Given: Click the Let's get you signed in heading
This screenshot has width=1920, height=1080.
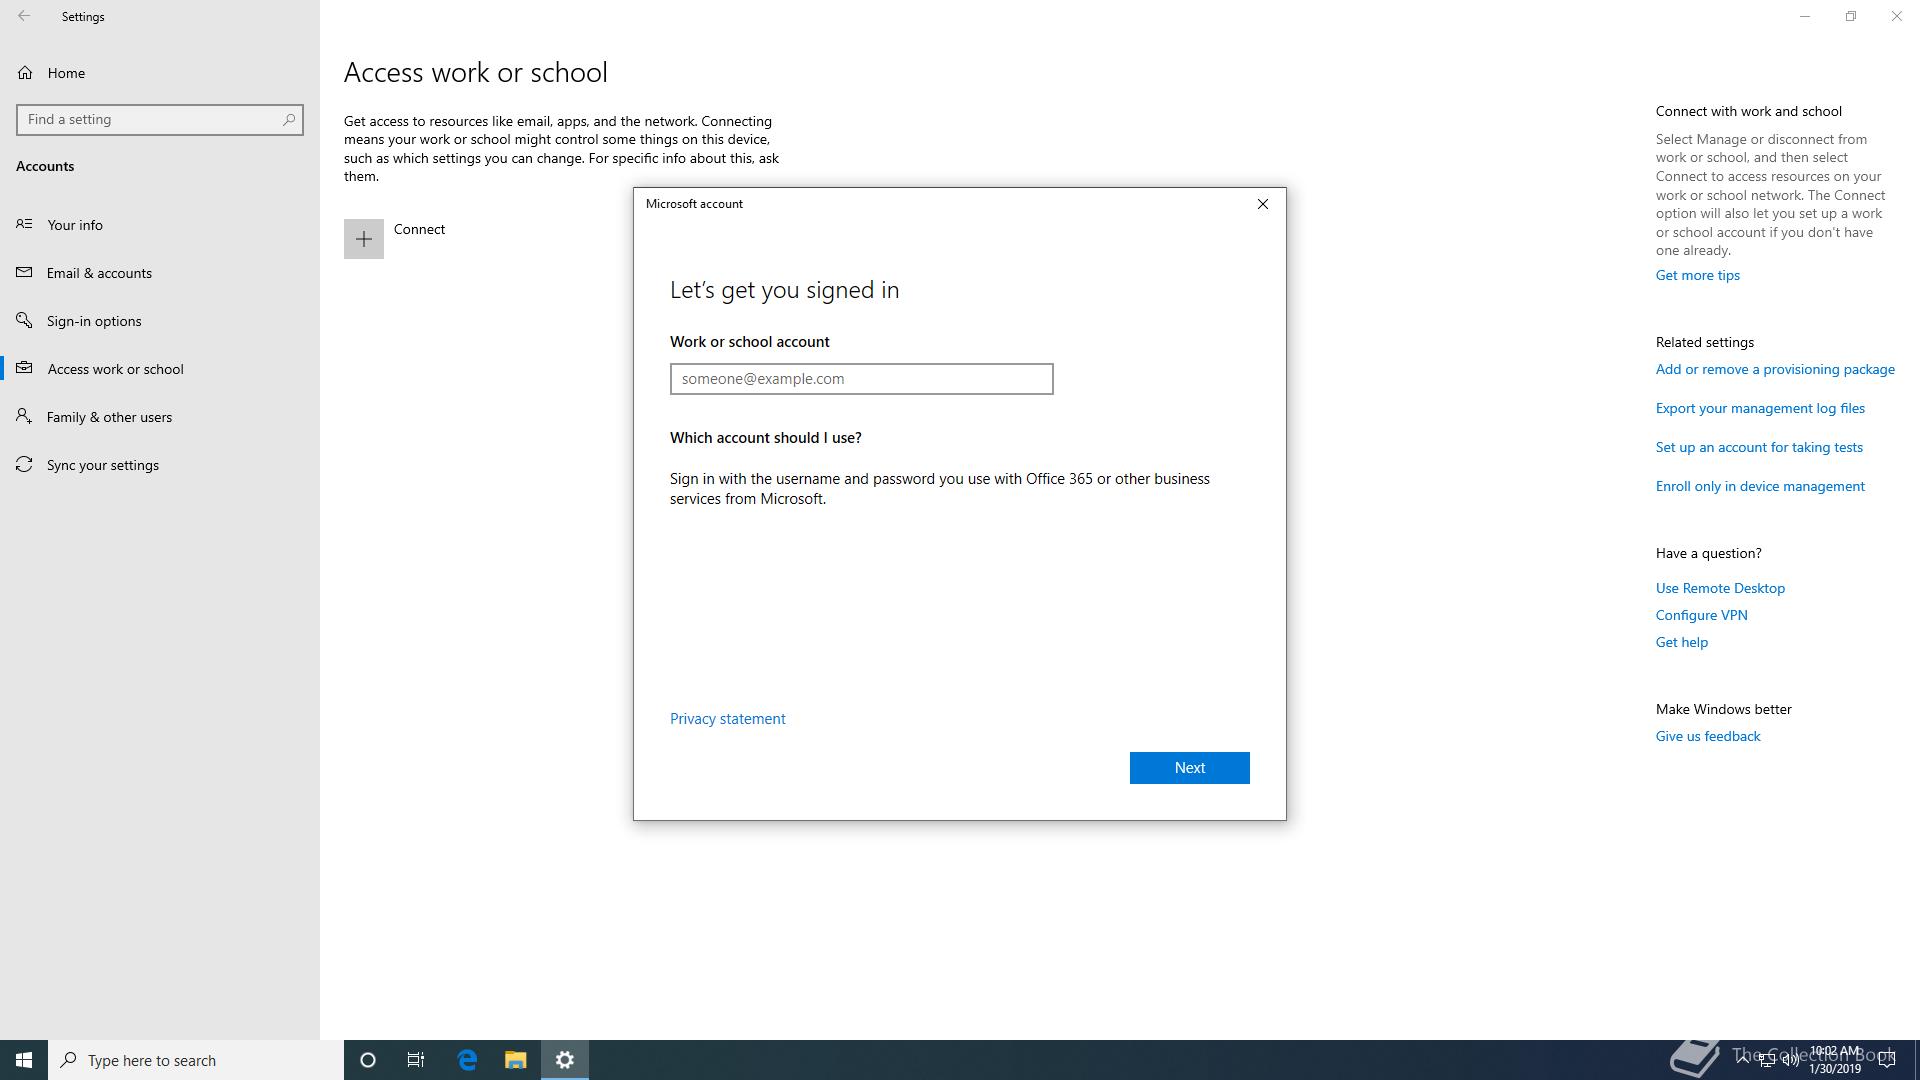Looking at the screenshot, I should click(x=784, y=290).
